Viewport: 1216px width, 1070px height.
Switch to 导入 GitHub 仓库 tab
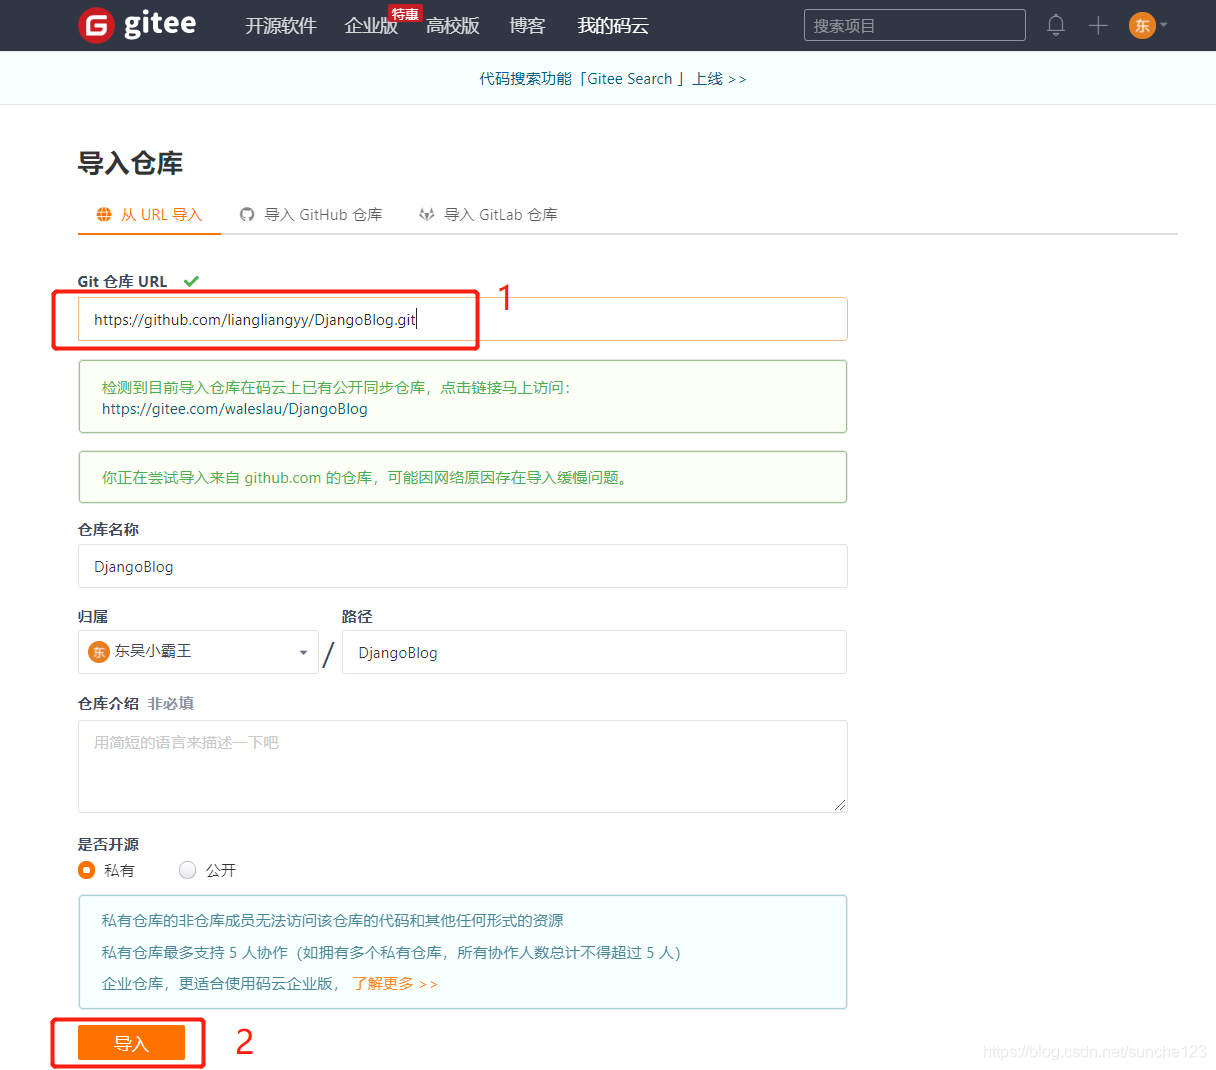pyautogui.click(x=311, y=215)
